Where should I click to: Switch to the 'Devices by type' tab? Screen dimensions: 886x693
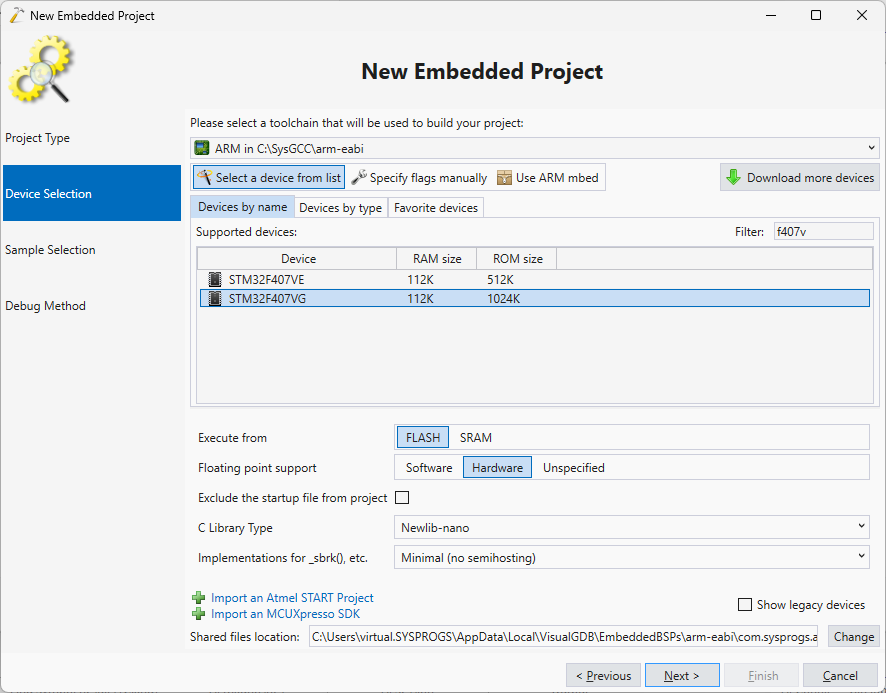(340, 207)
